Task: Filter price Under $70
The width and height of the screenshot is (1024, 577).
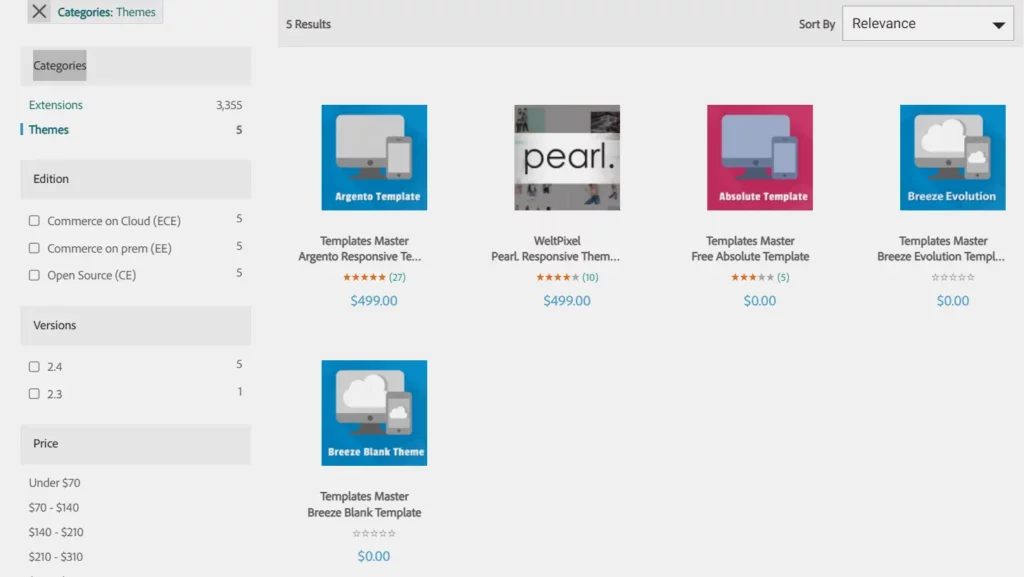Action: (54, 482)
